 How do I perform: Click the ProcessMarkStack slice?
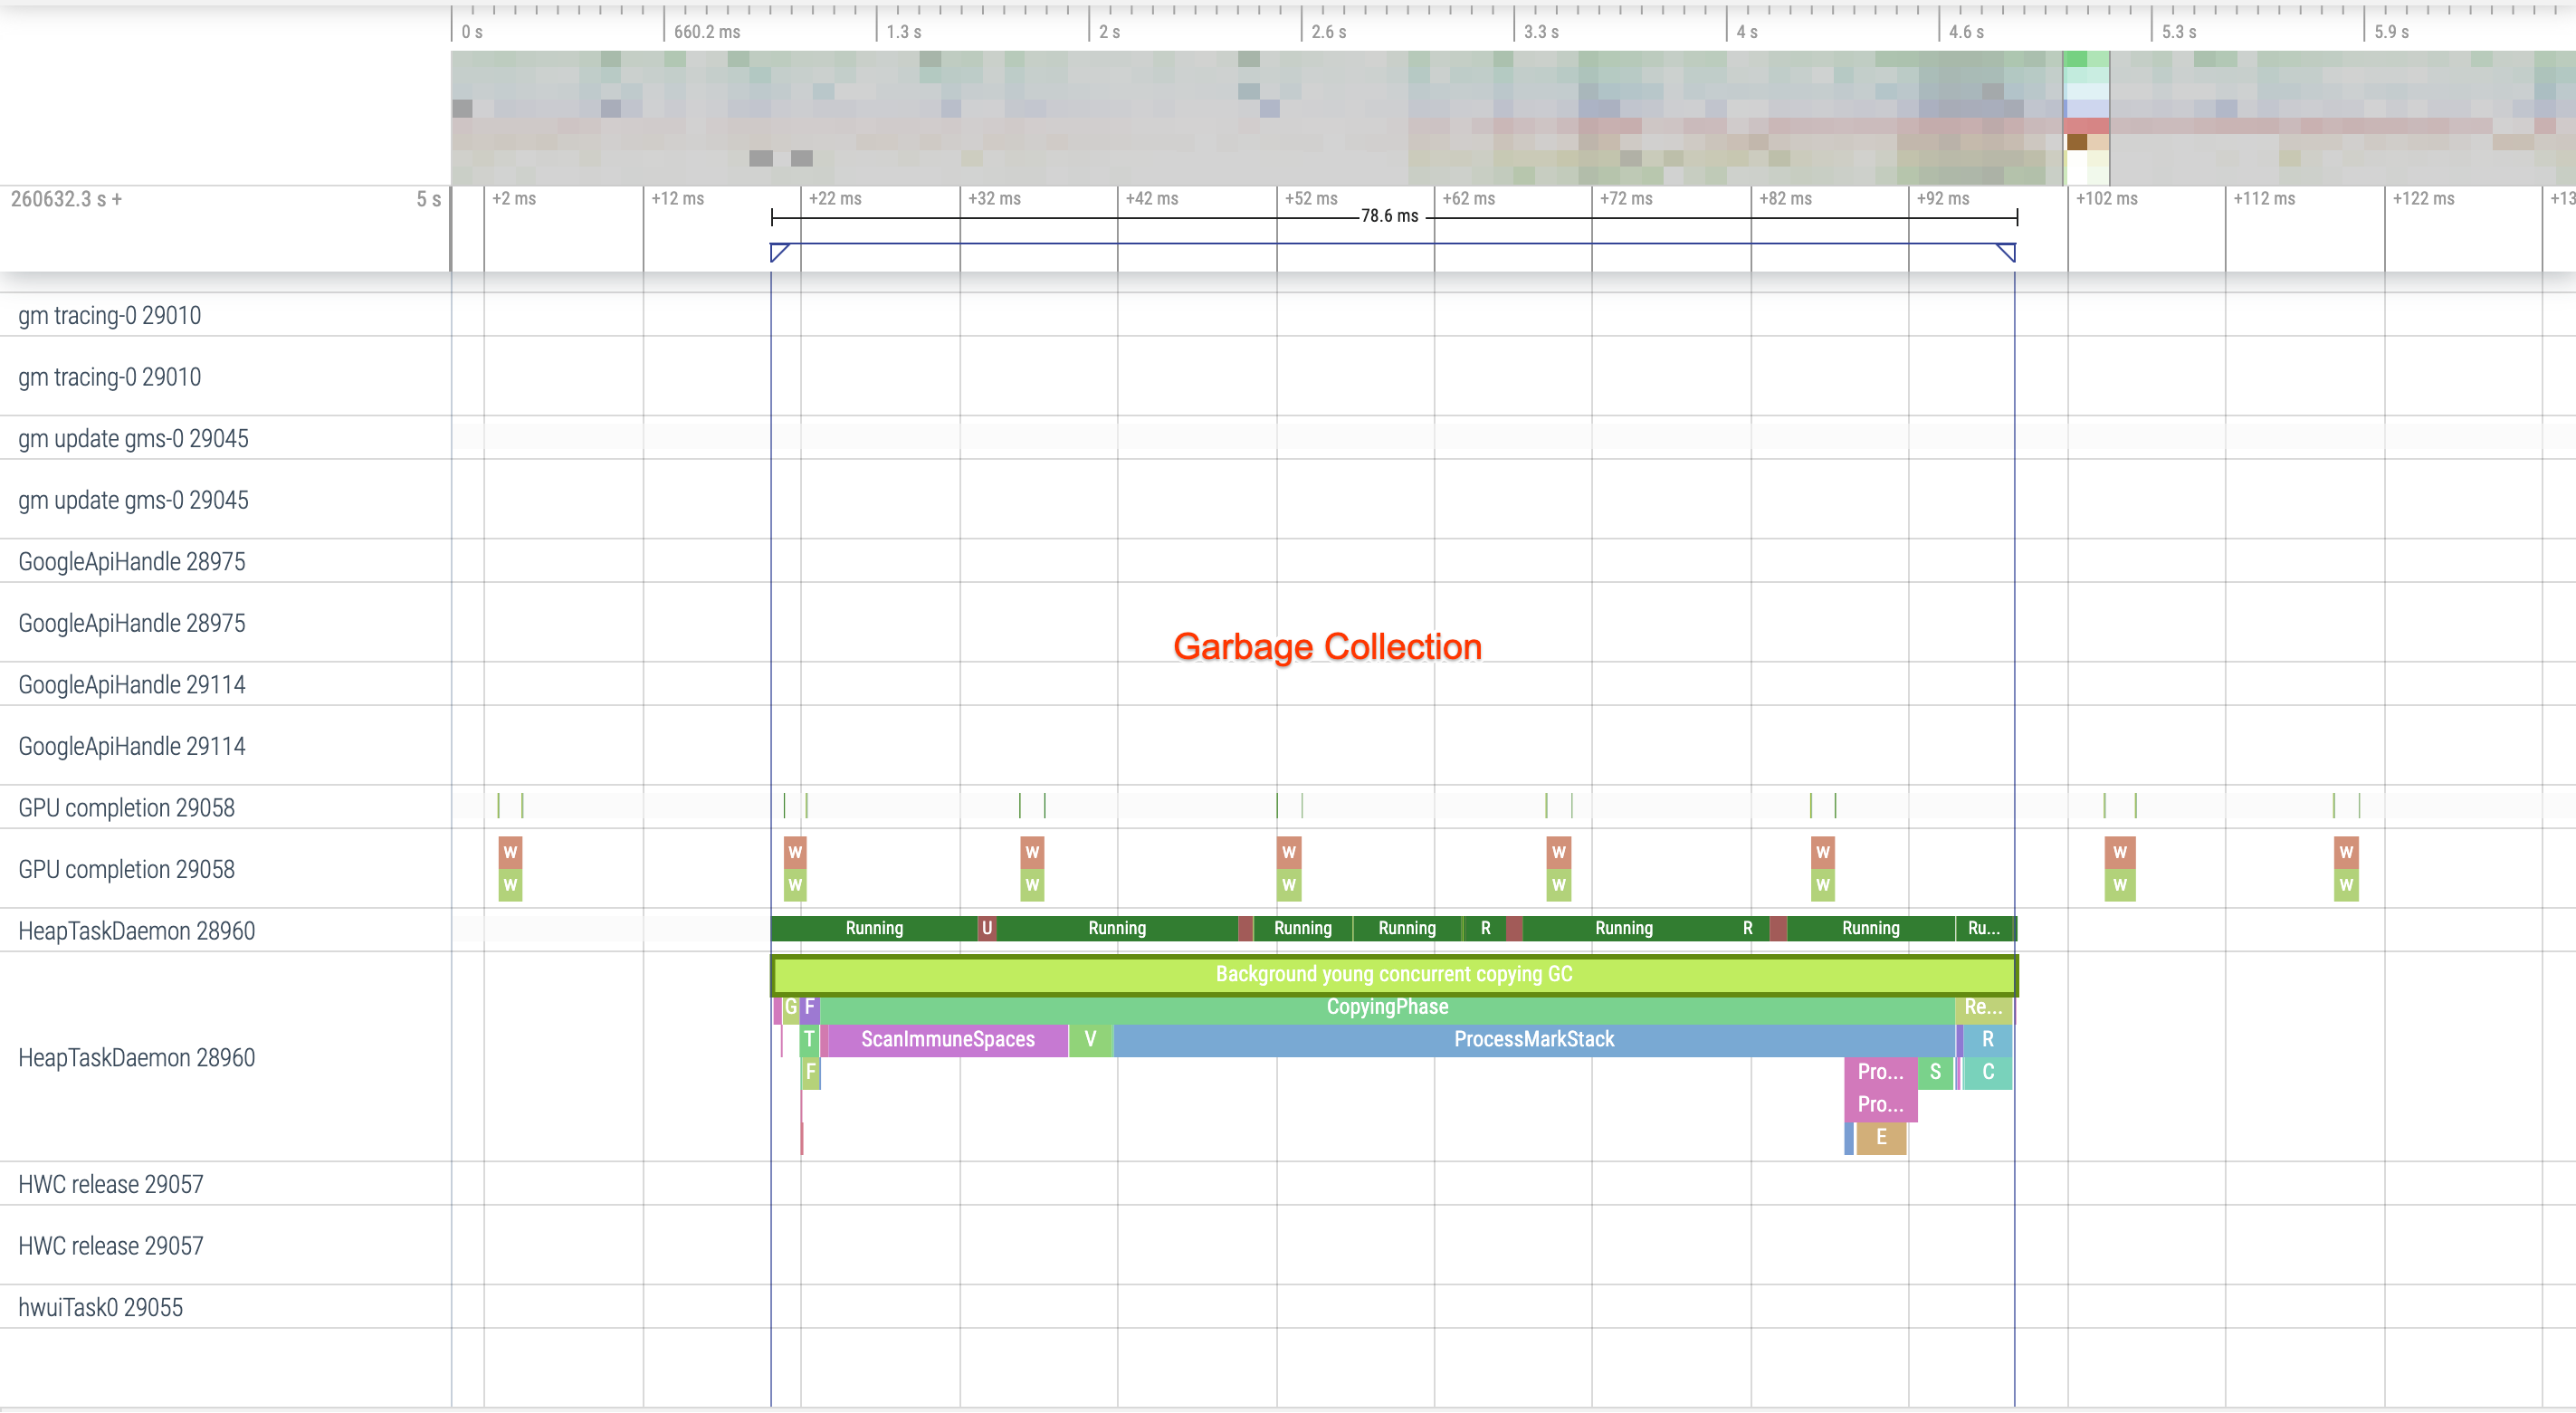point(1533,1040)
